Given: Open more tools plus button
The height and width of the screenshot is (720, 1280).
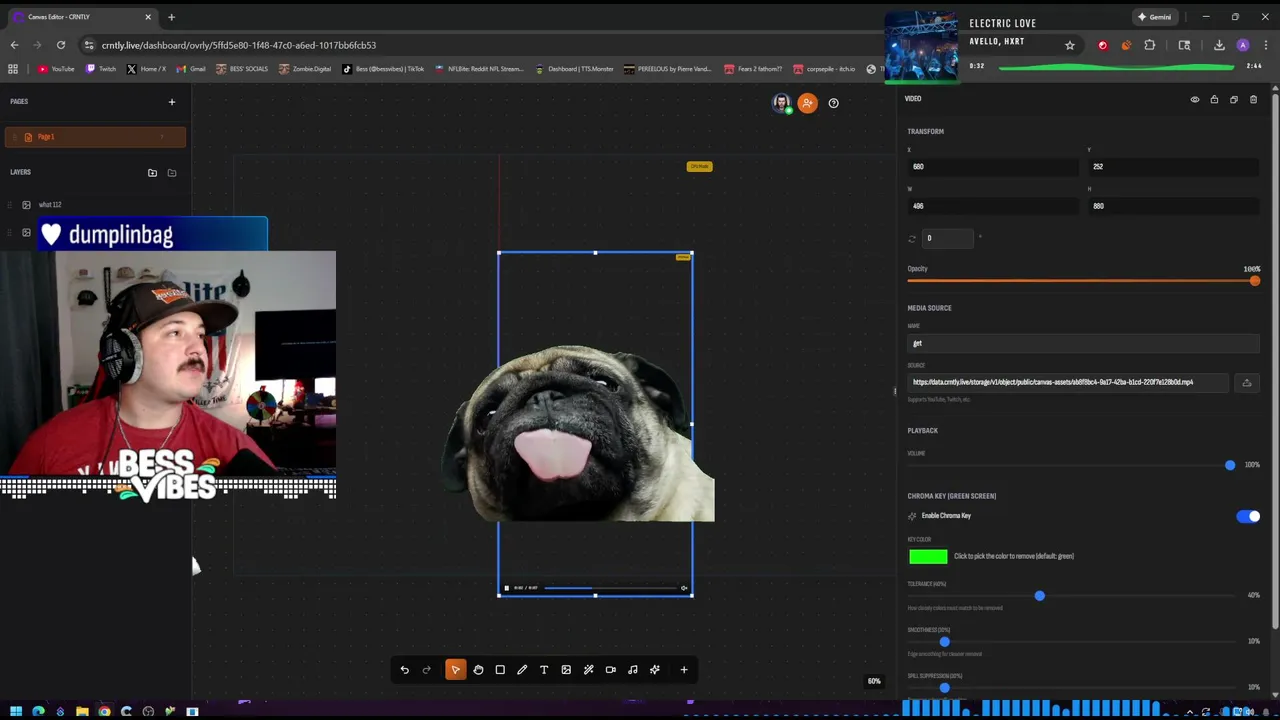Looking at the screenshot, I should click(x=684, y=670).
